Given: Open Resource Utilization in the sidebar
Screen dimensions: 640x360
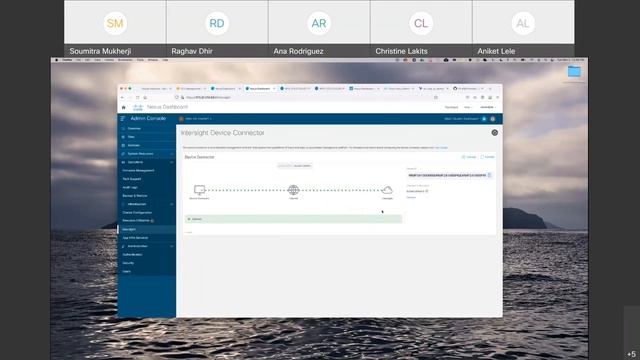Looking at the screenshot, I should [x=136, y=221].
